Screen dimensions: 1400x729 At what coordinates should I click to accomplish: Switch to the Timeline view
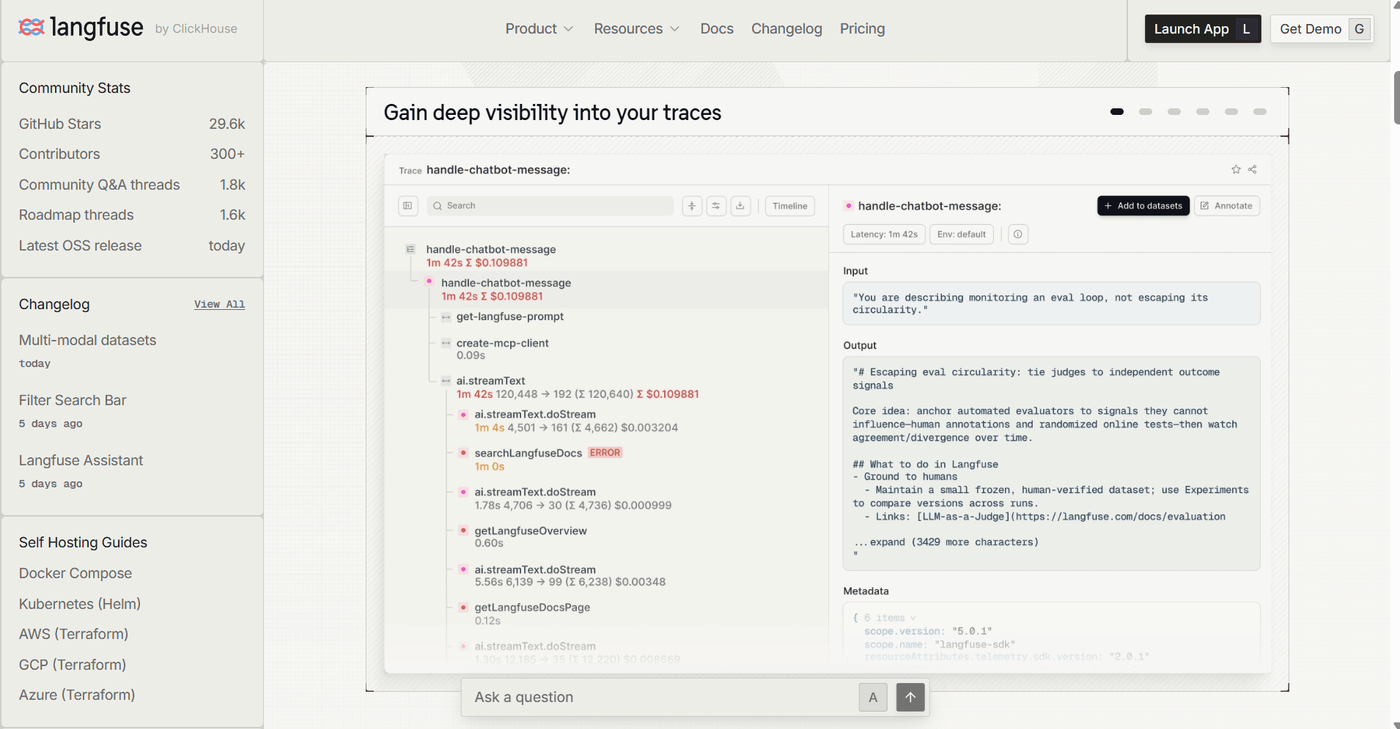pyautogui.click(x=790, y=206)
